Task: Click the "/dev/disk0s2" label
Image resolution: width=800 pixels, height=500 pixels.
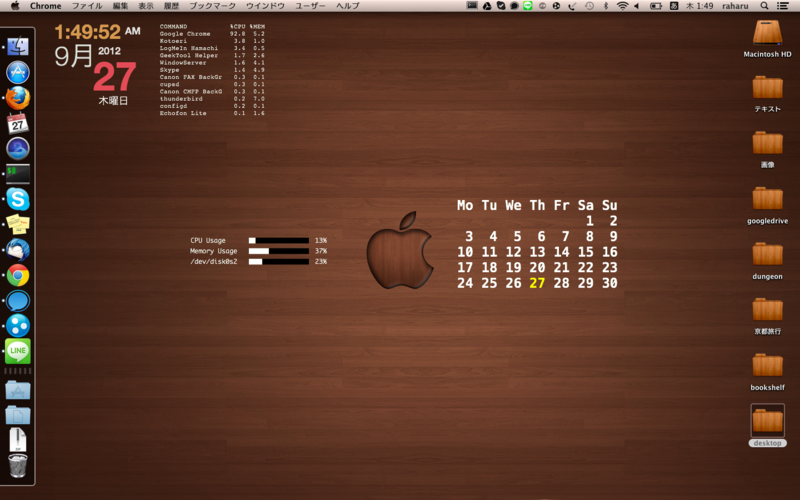Action: pyautogui.click(x=213, y=262)
